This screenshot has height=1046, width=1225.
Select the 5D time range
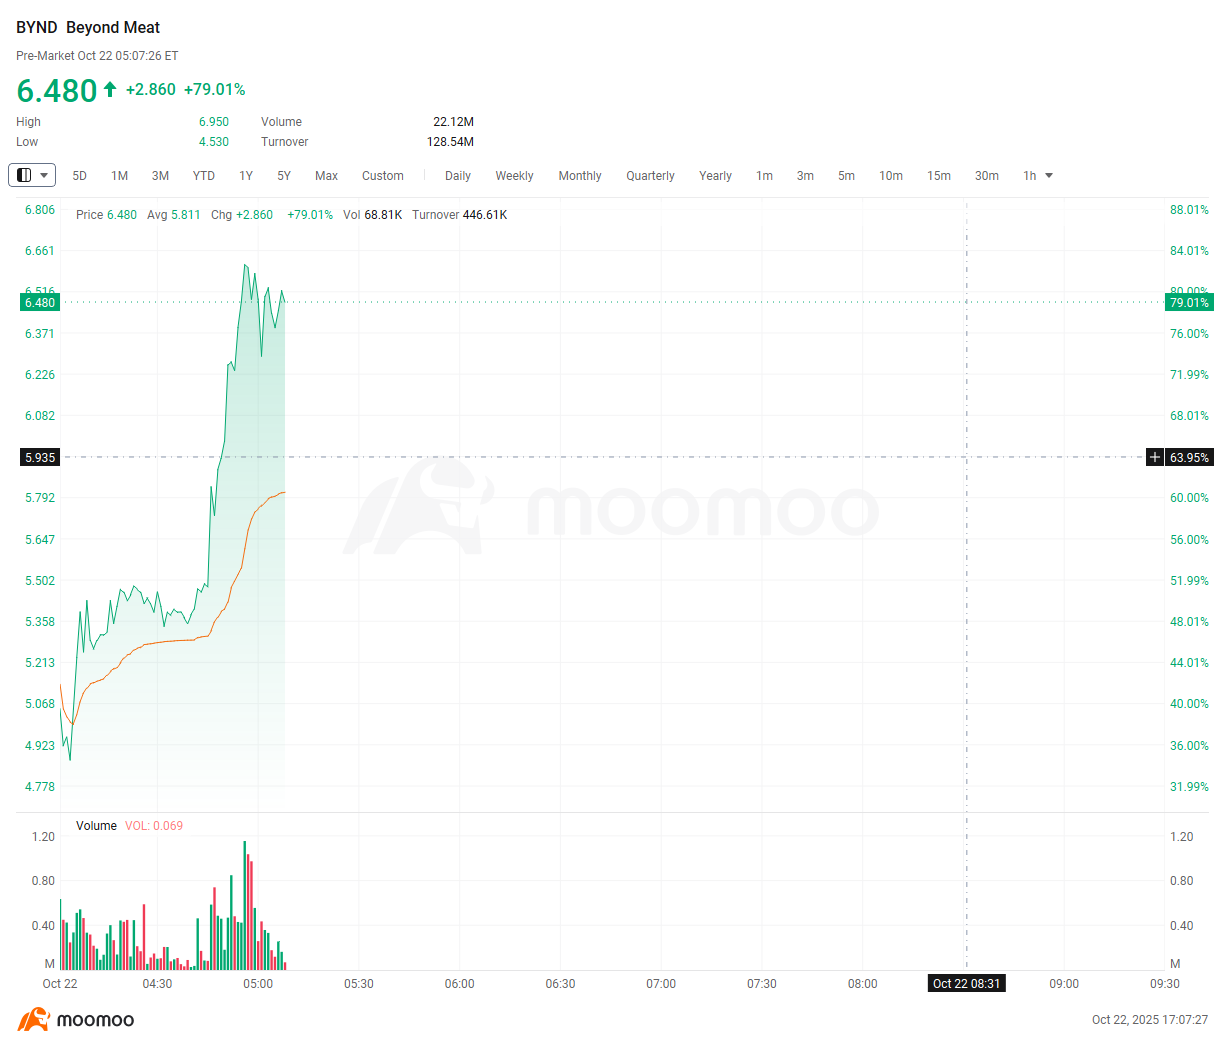pos(80,176)
